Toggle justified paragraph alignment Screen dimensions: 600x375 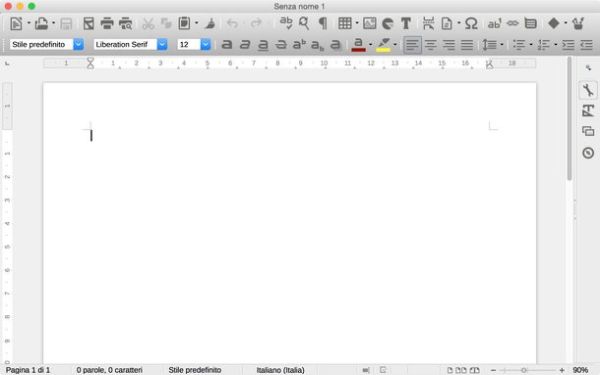point(467,45)
